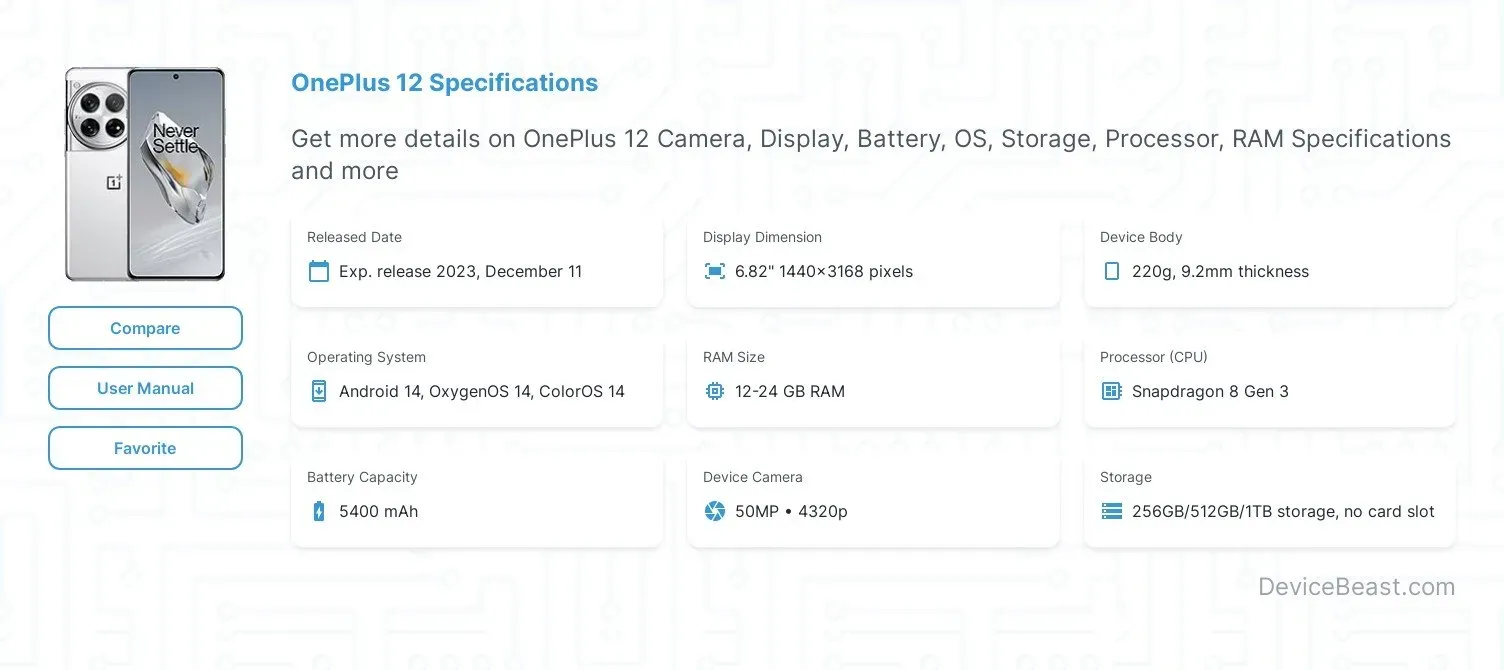The height and width of the screenshot is (670, 1504).
Task: Select the Released Date spec card
Action: (477, 258)
